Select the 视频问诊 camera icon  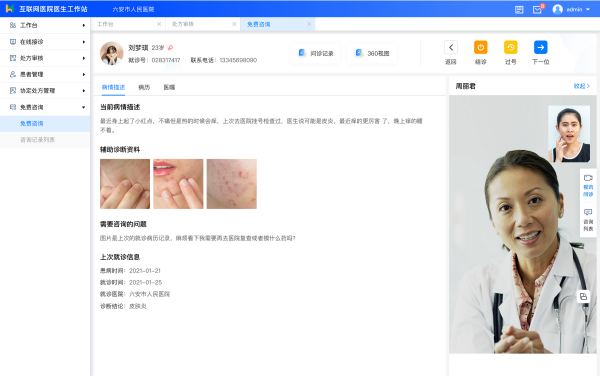588,178
